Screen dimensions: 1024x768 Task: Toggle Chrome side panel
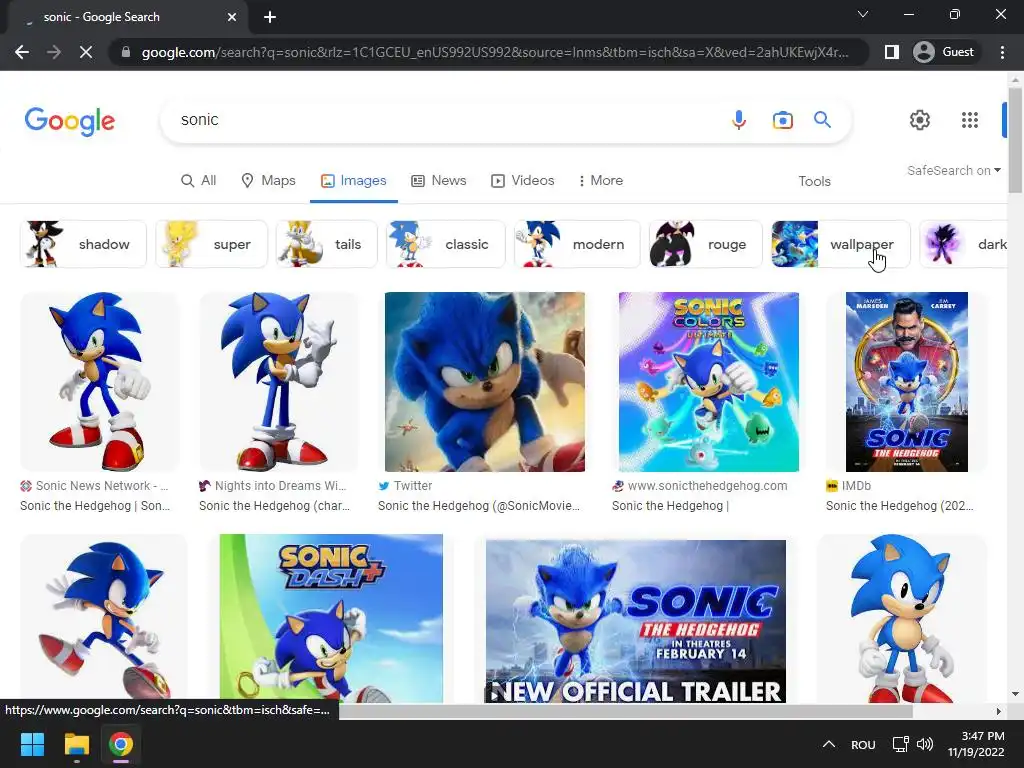tap(891, 52)
